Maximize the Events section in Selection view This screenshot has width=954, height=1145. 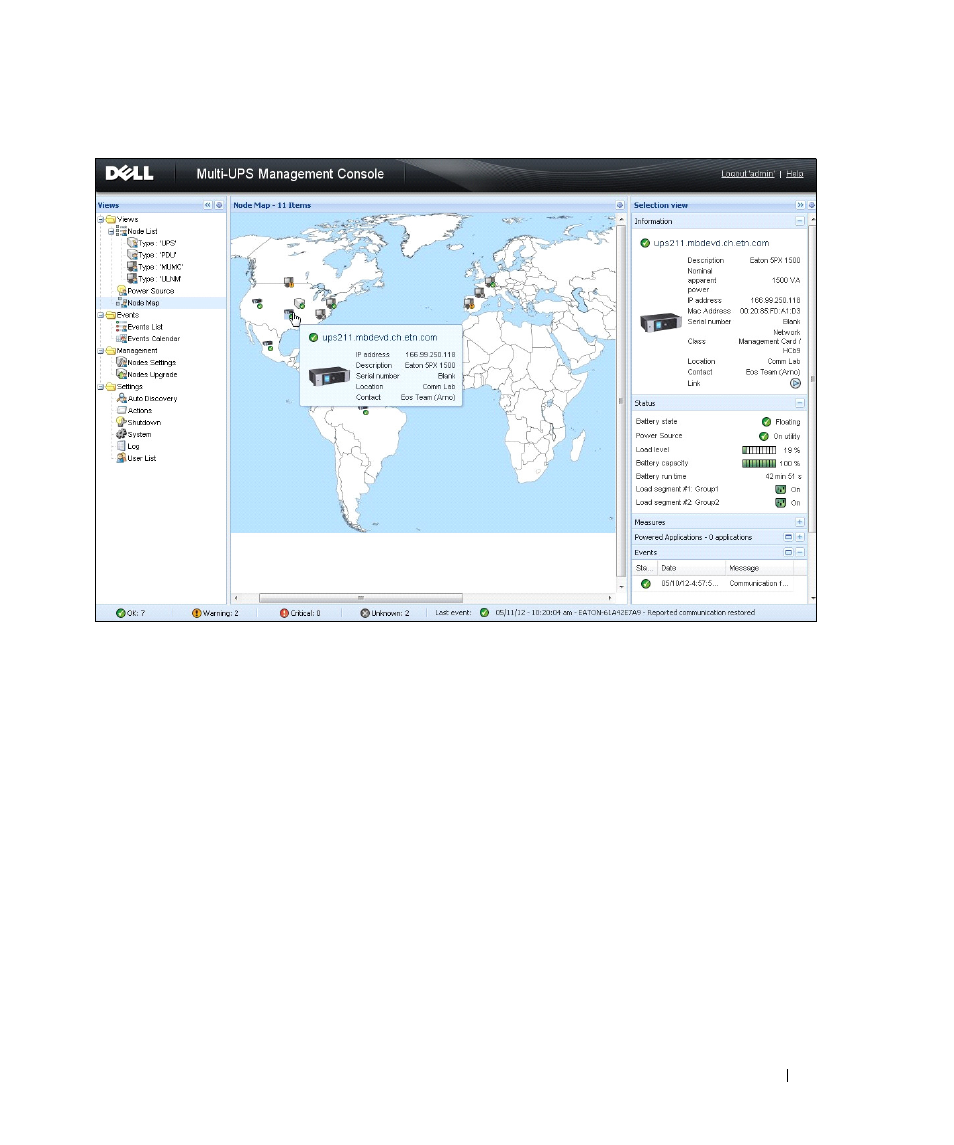pyautogui.click(x=788, y=553)
